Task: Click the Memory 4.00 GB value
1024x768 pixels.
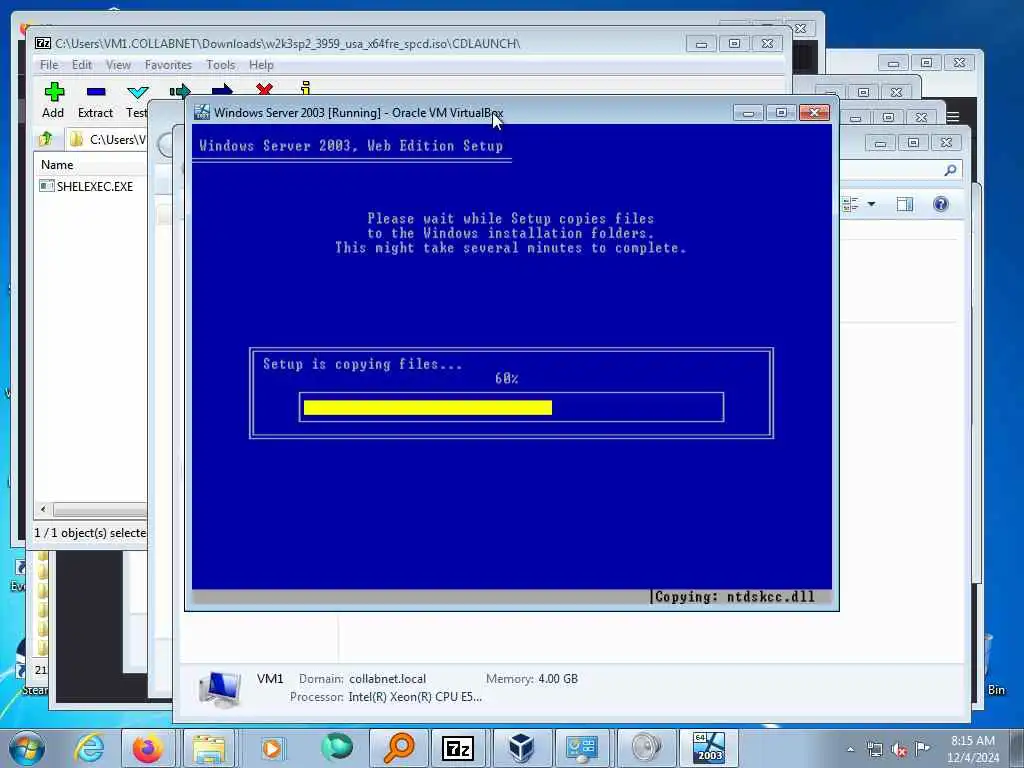Action: click(x=558, y=679)
